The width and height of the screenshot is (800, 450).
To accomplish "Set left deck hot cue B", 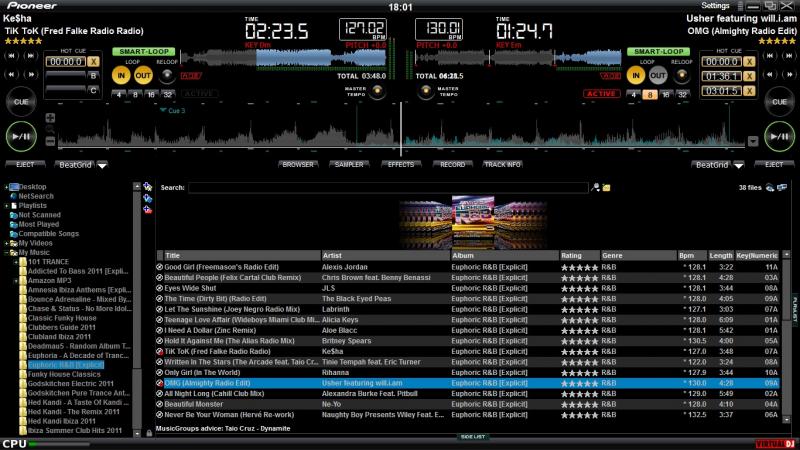I will [x=93, y=76].
